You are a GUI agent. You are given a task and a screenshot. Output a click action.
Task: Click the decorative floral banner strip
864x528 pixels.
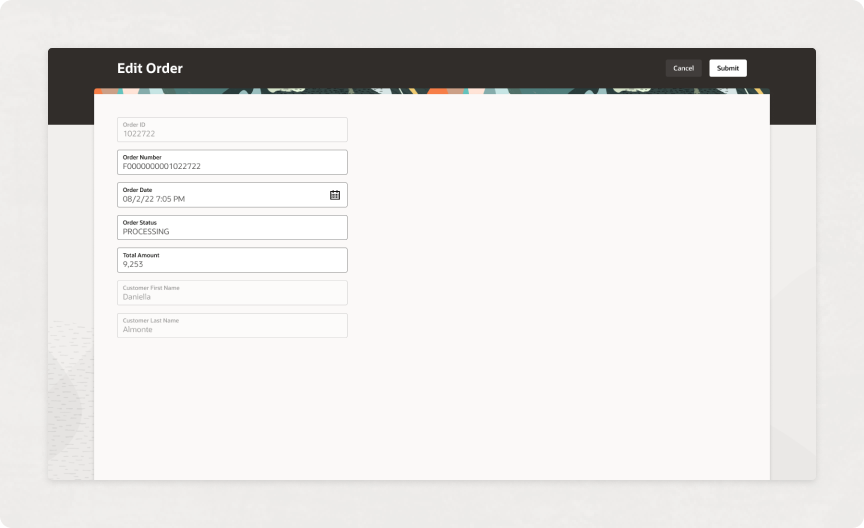click(432, 91)
